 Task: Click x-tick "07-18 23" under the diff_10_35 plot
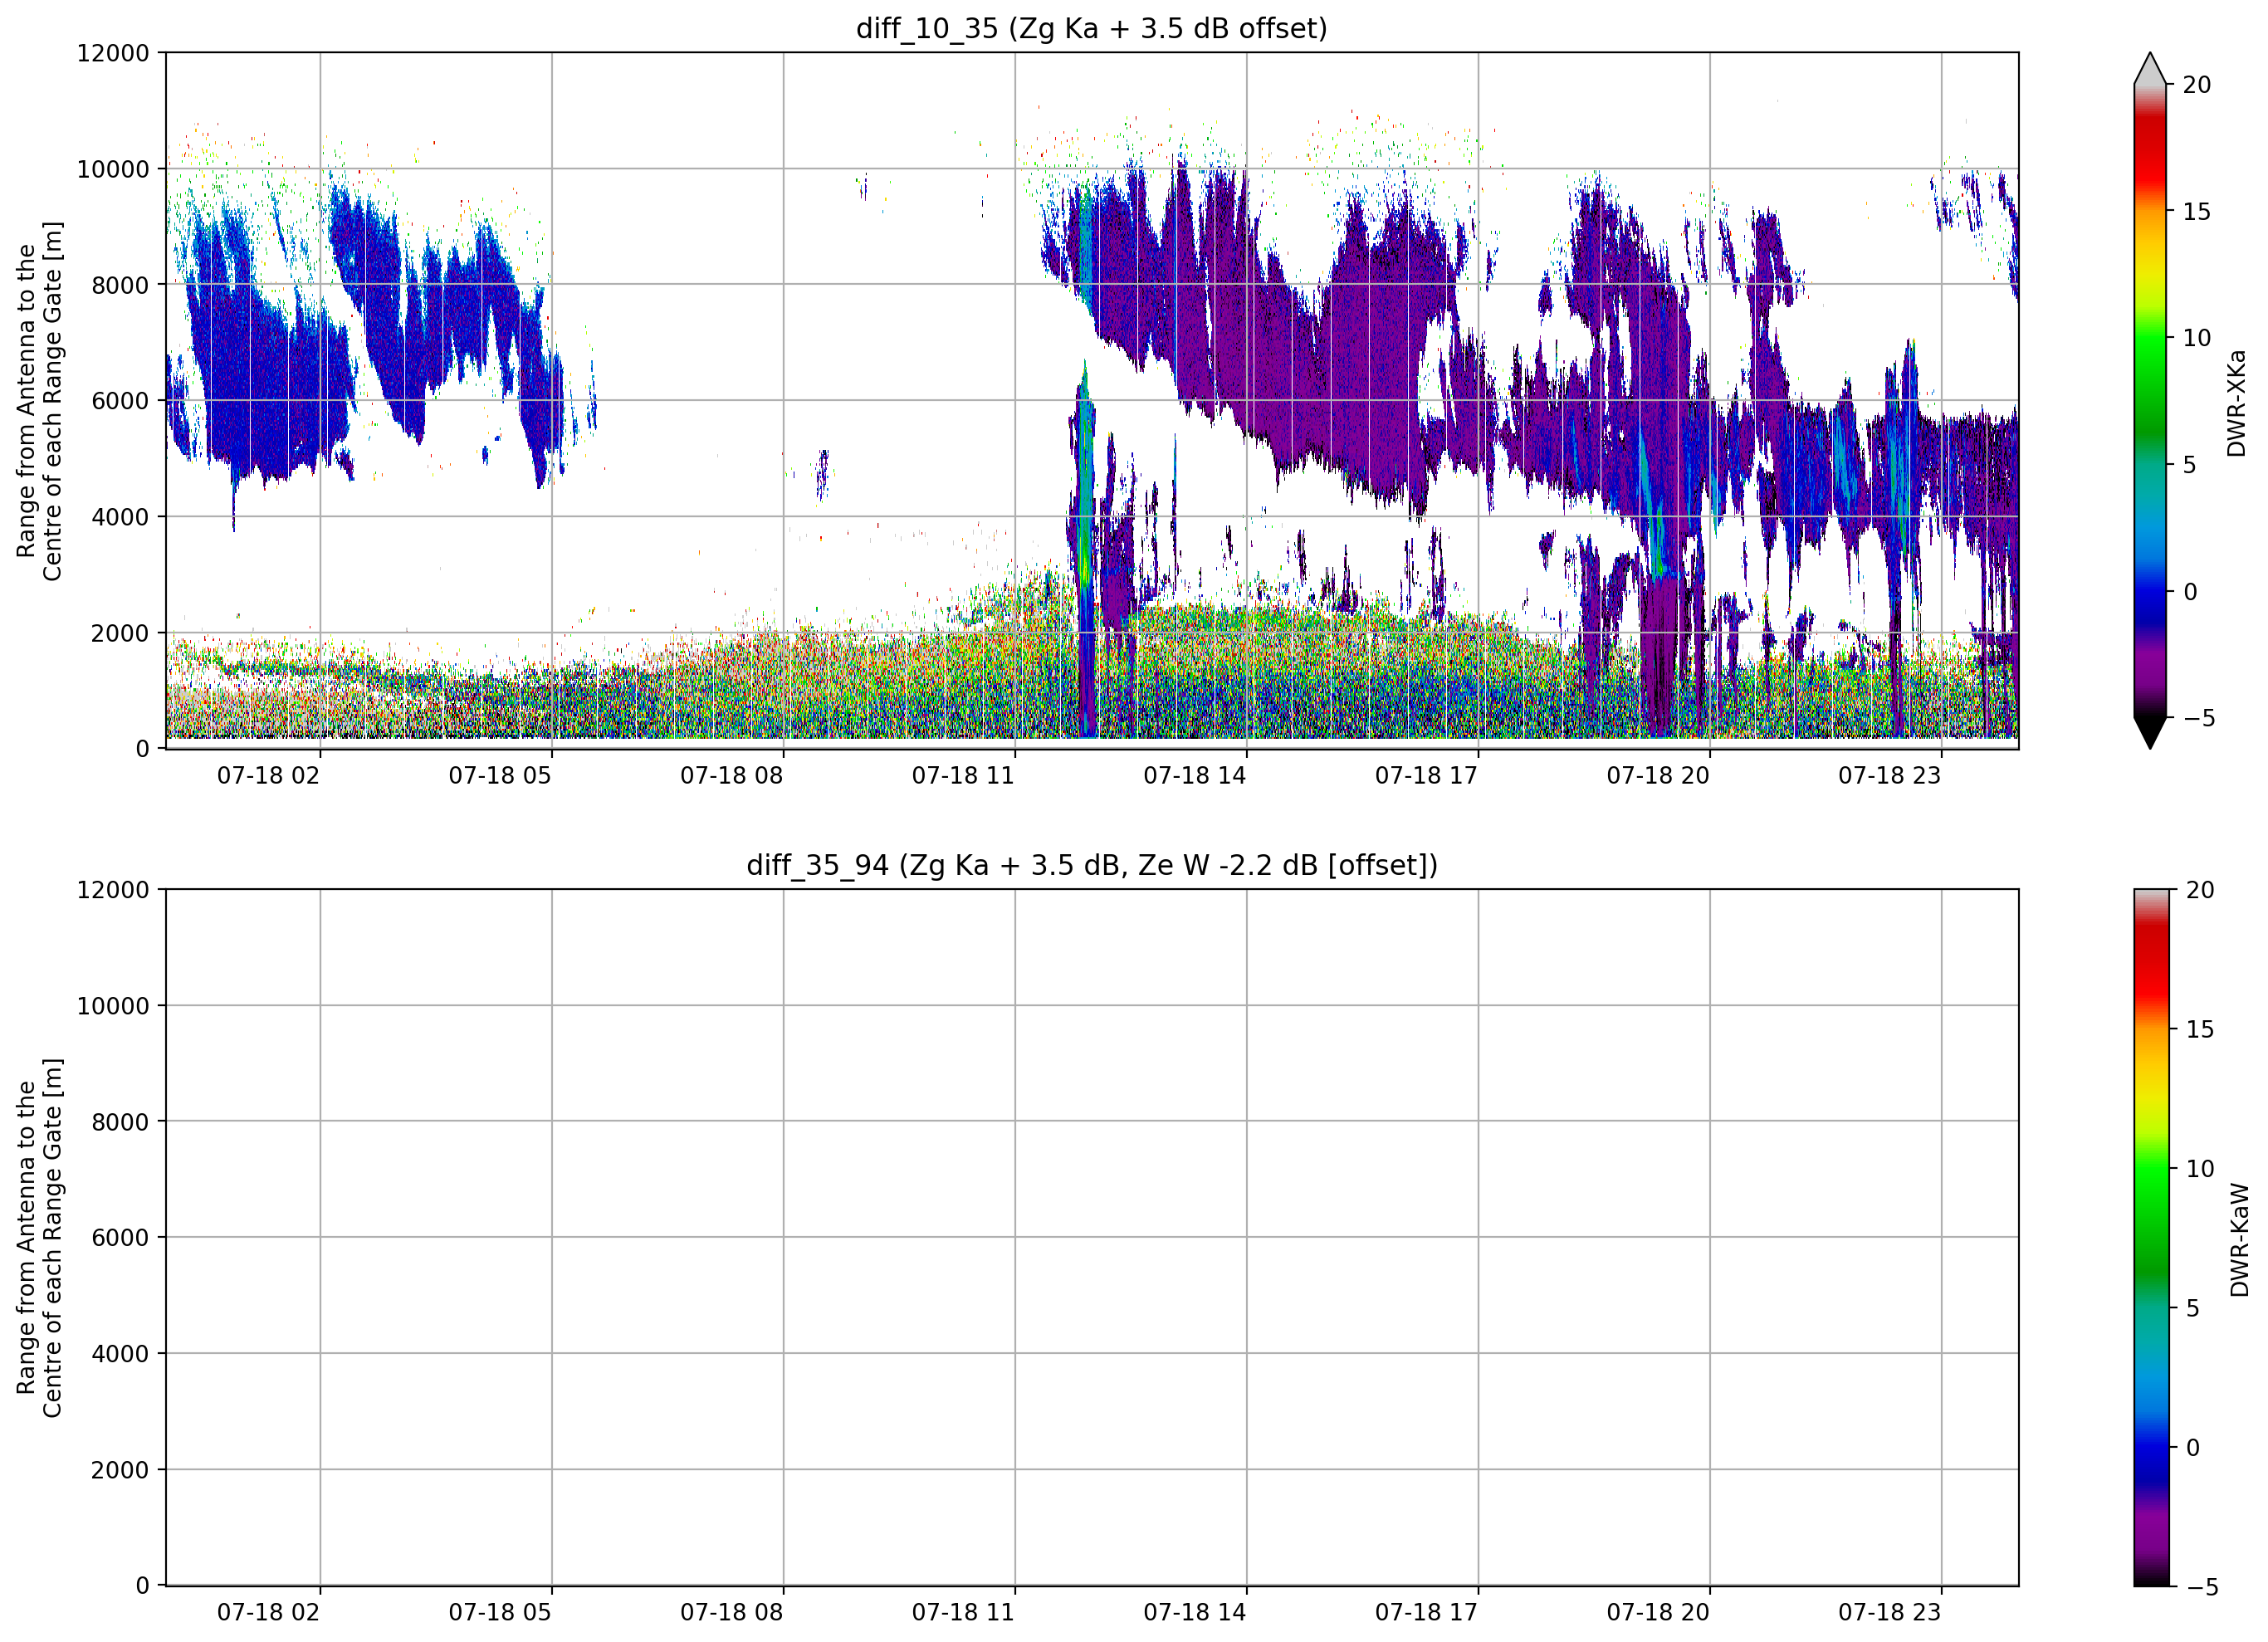1889,776
